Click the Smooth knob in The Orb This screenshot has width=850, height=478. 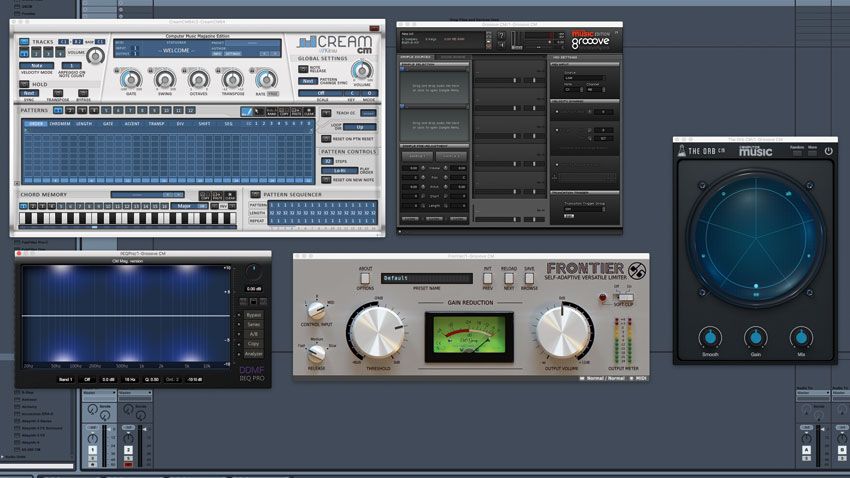point(710,338)
